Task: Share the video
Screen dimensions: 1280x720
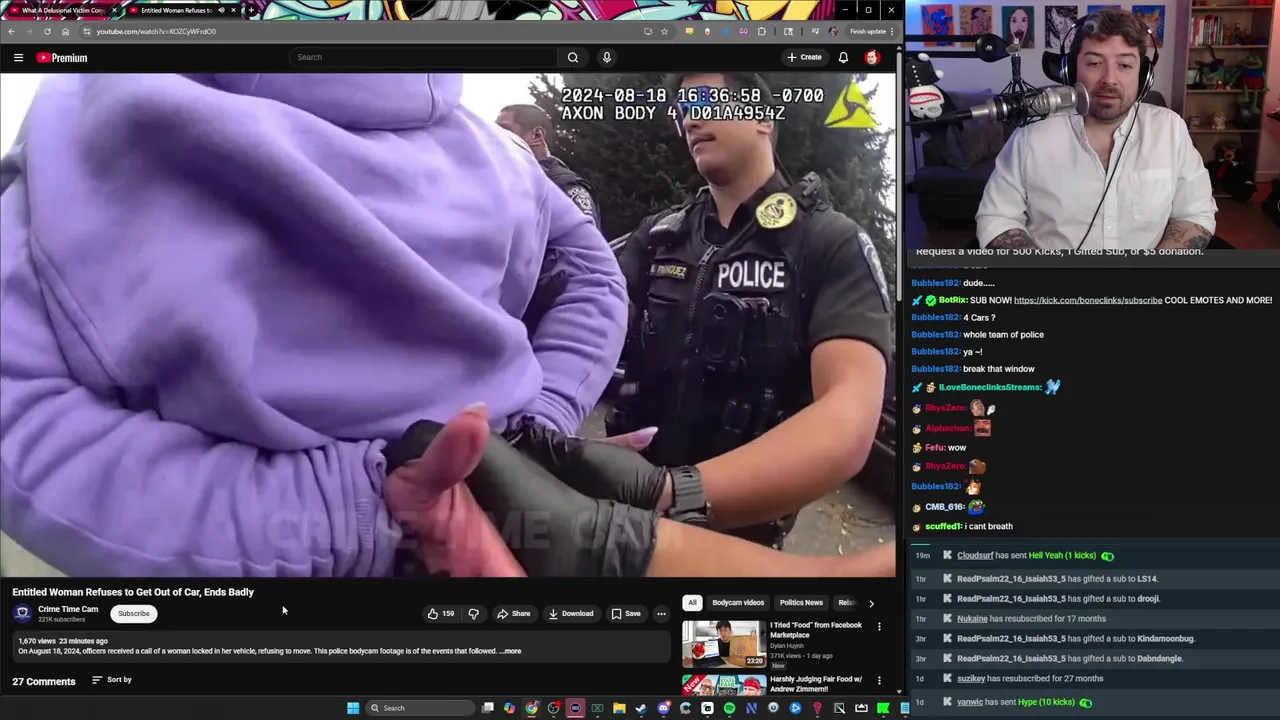Action: coord(514,614)
